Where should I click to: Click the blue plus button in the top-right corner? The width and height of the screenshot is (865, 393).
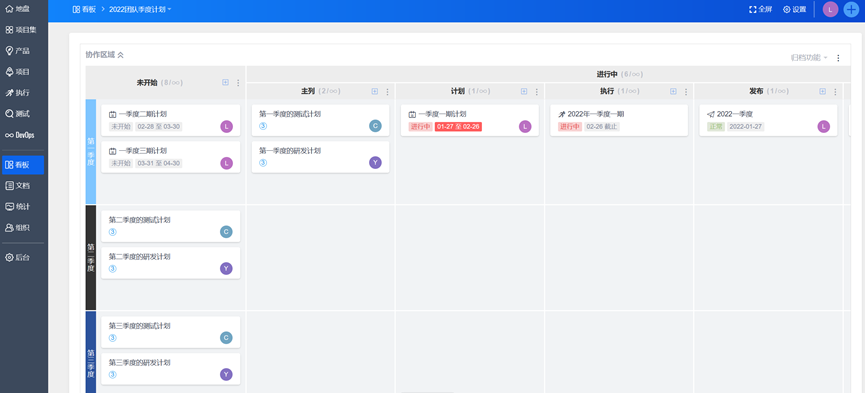(x=852, y=9)
